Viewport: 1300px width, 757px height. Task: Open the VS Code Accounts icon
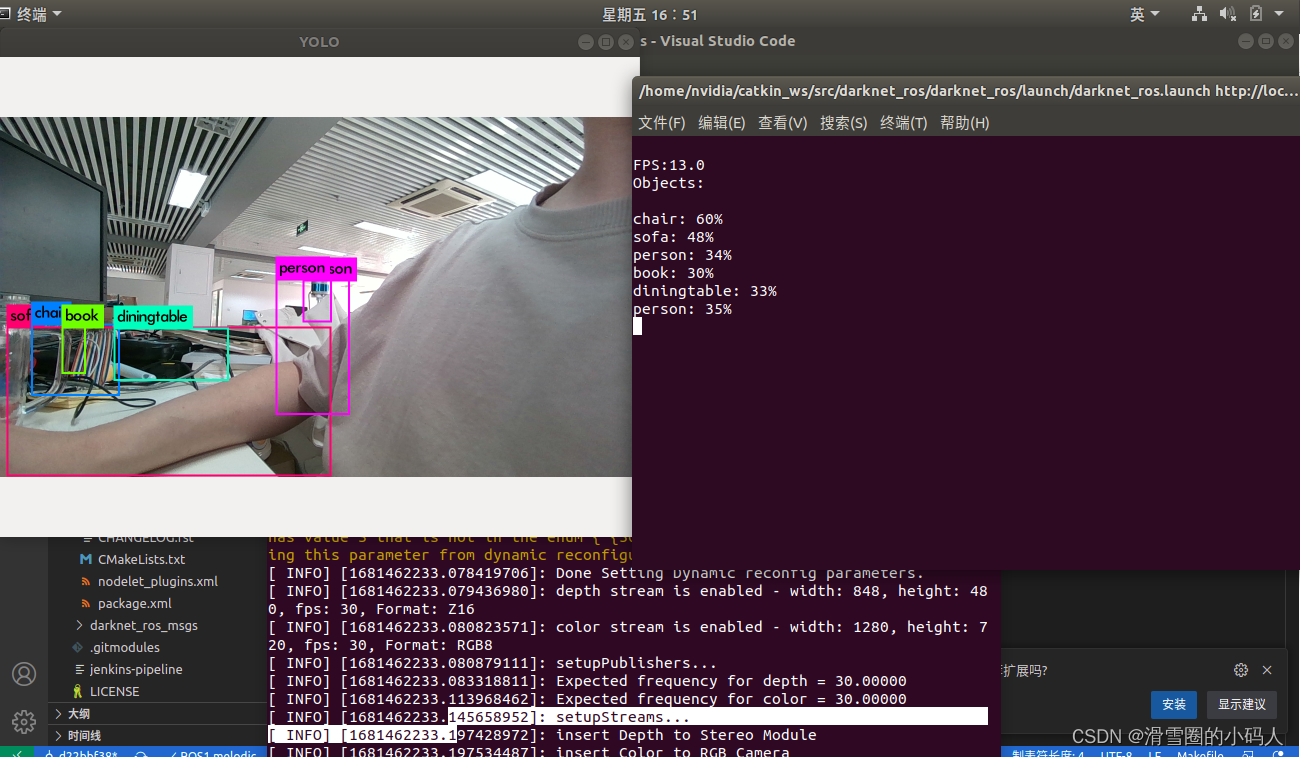24,674
